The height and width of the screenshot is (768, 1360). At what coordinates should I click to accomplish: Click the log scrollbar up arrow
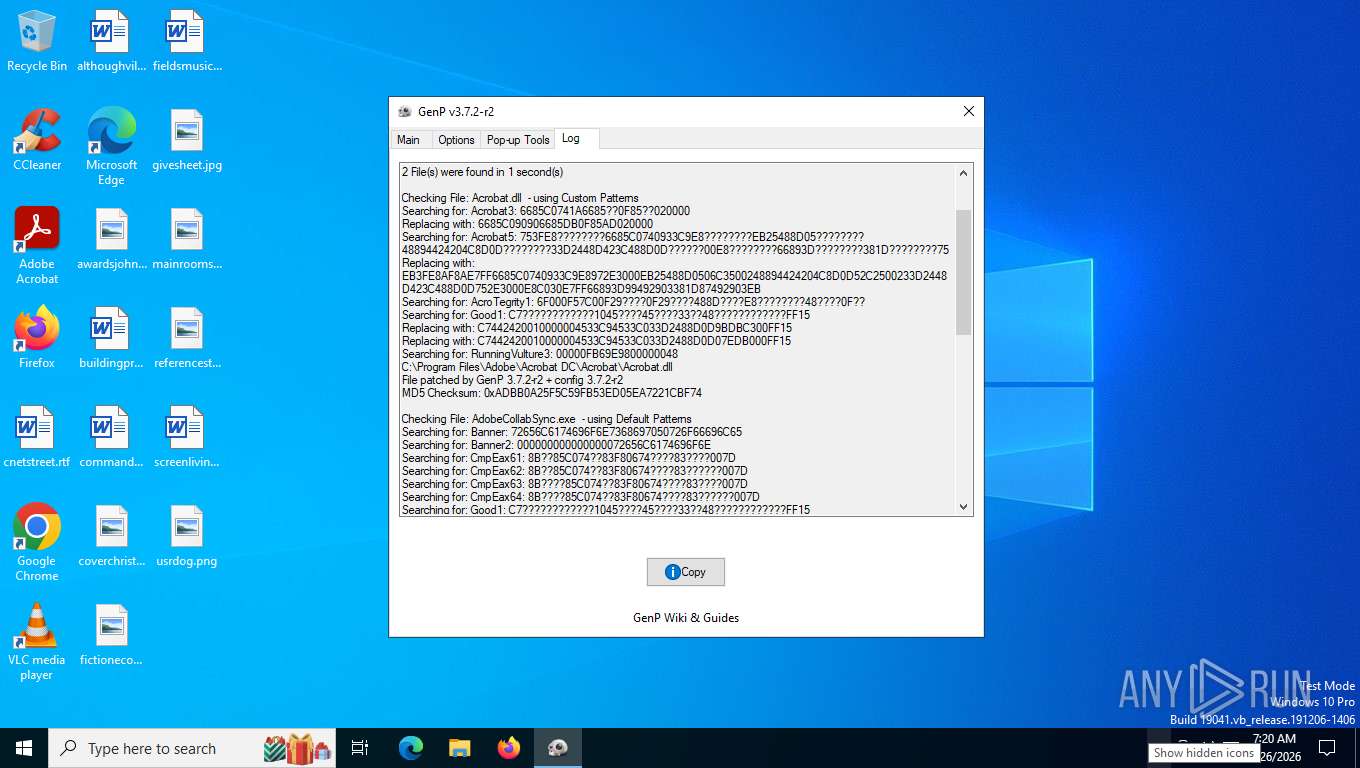click(x=964, y=173)
